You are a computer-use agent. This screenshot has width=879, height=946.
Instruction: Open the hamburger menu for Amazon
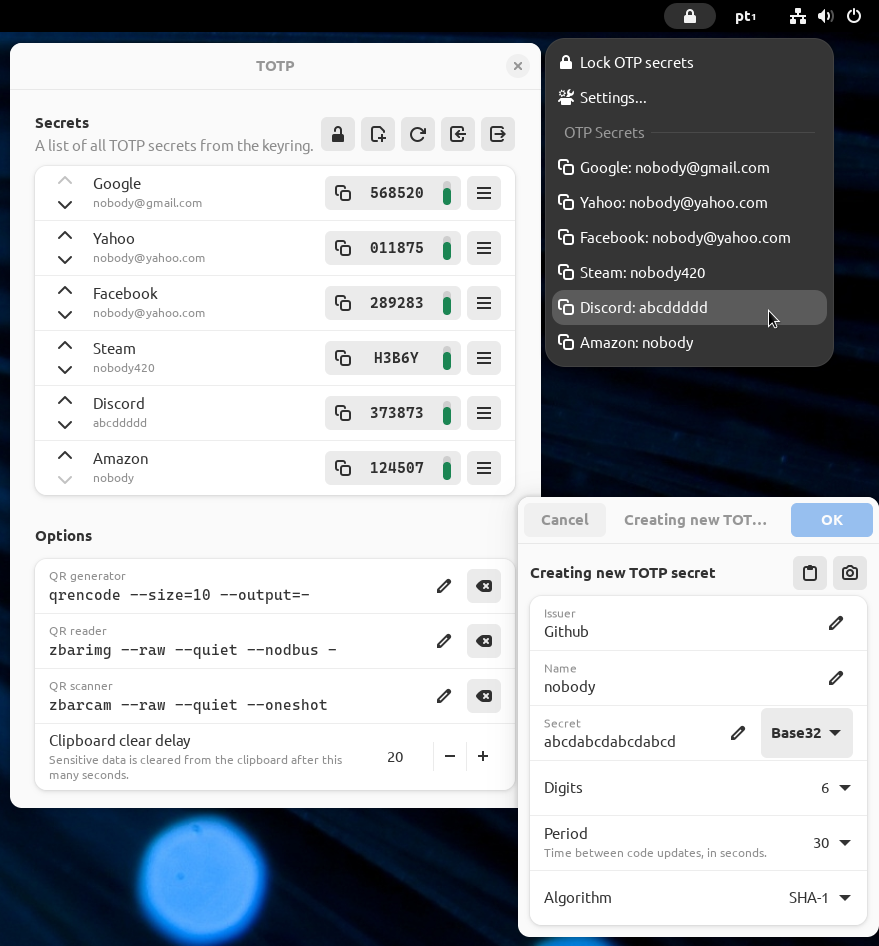point(484,468)
